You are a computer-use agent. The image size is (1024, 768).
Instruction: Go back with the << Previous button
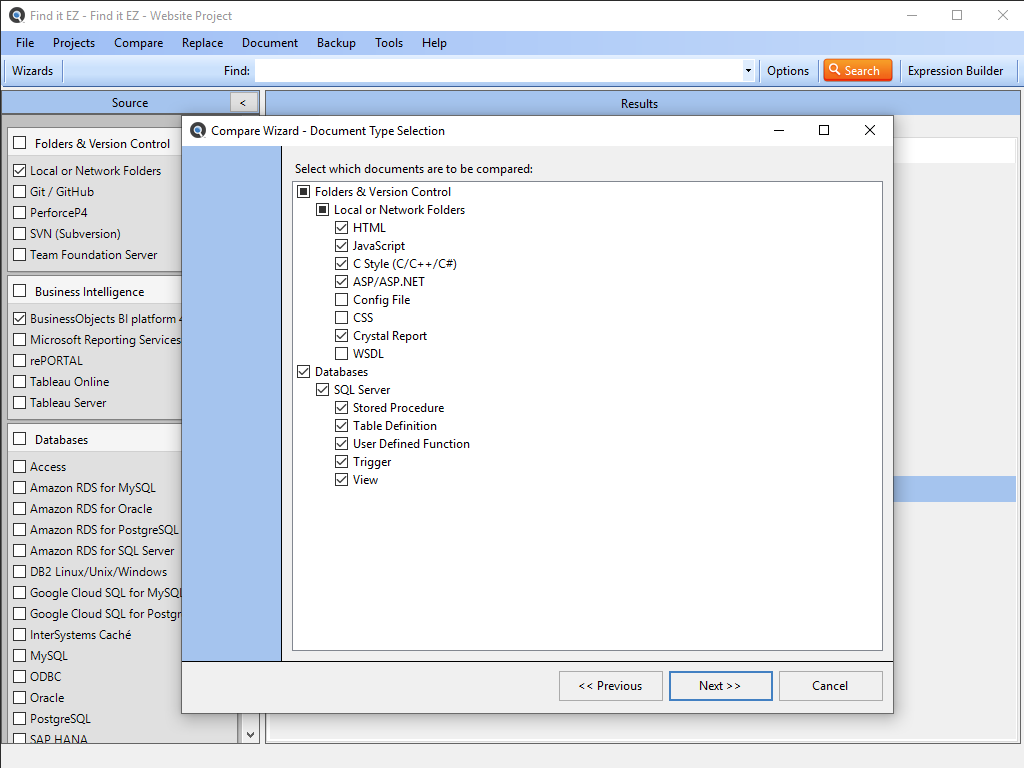610,686
